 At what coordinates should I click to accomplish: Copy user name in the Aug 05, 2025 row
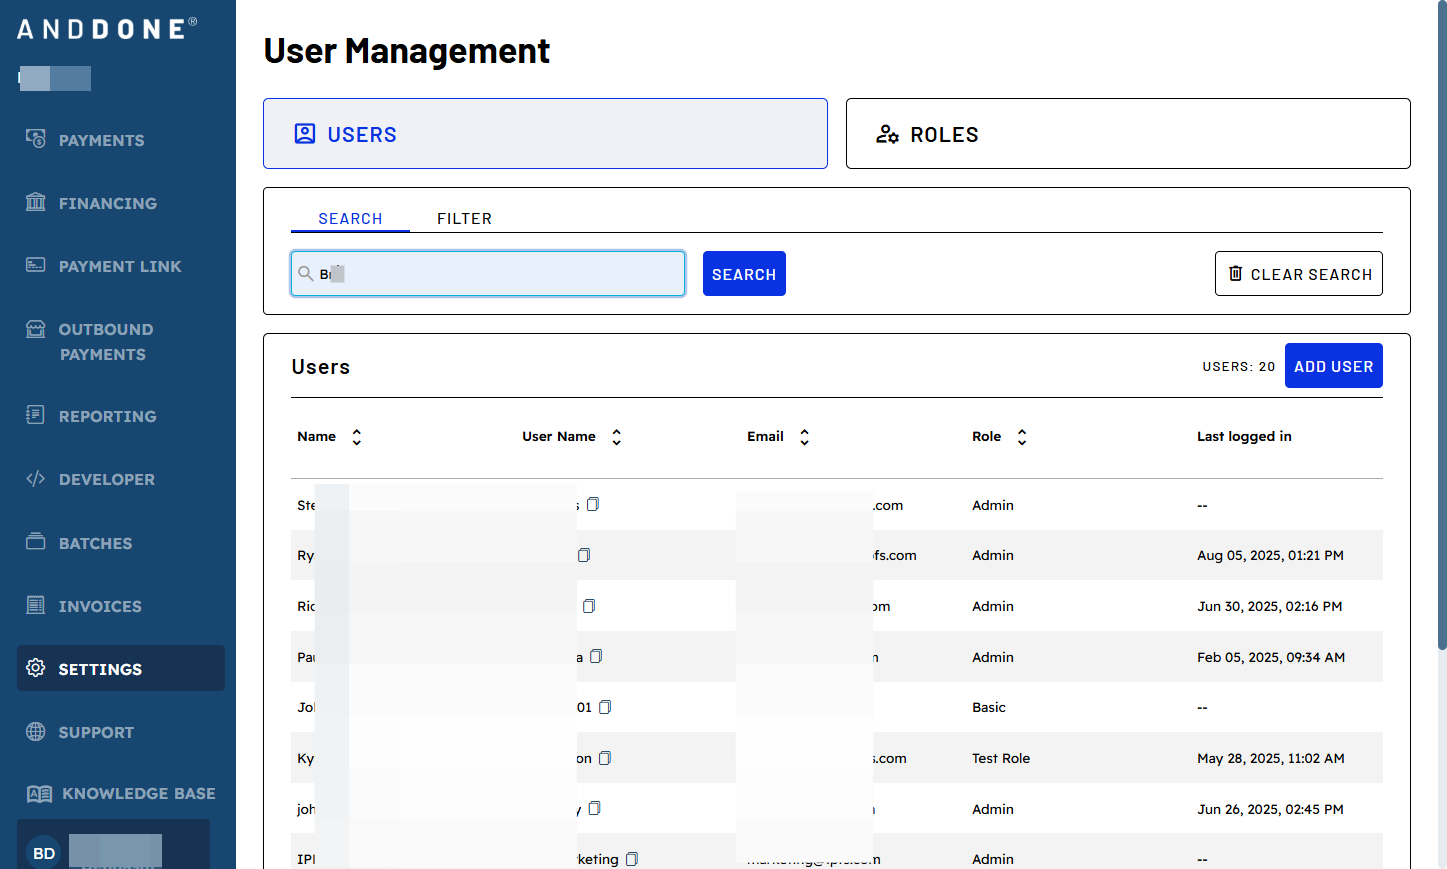pyautogui.click(x=584, y=555)
